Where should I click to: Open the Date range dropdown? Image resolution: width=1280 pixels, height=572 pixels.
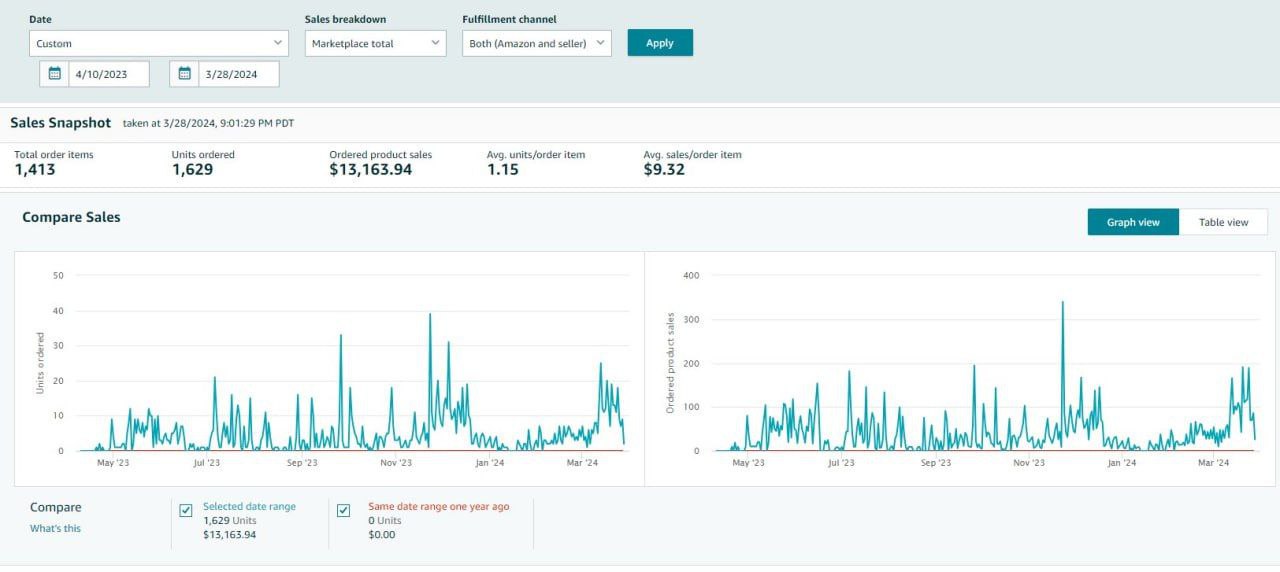(x=159, y=43)
